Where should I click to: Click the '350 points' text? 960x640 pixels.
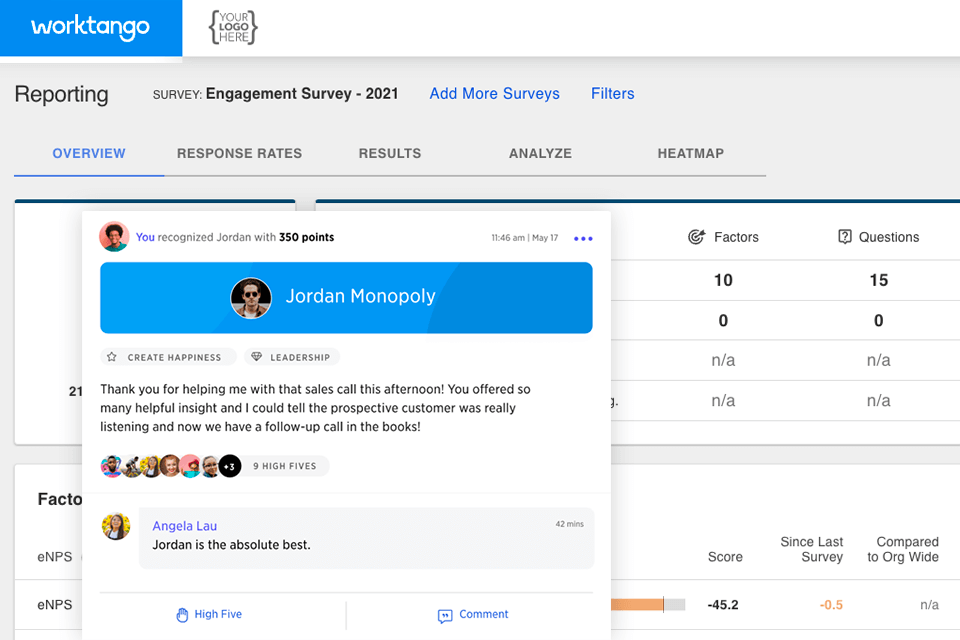[307, 238]
